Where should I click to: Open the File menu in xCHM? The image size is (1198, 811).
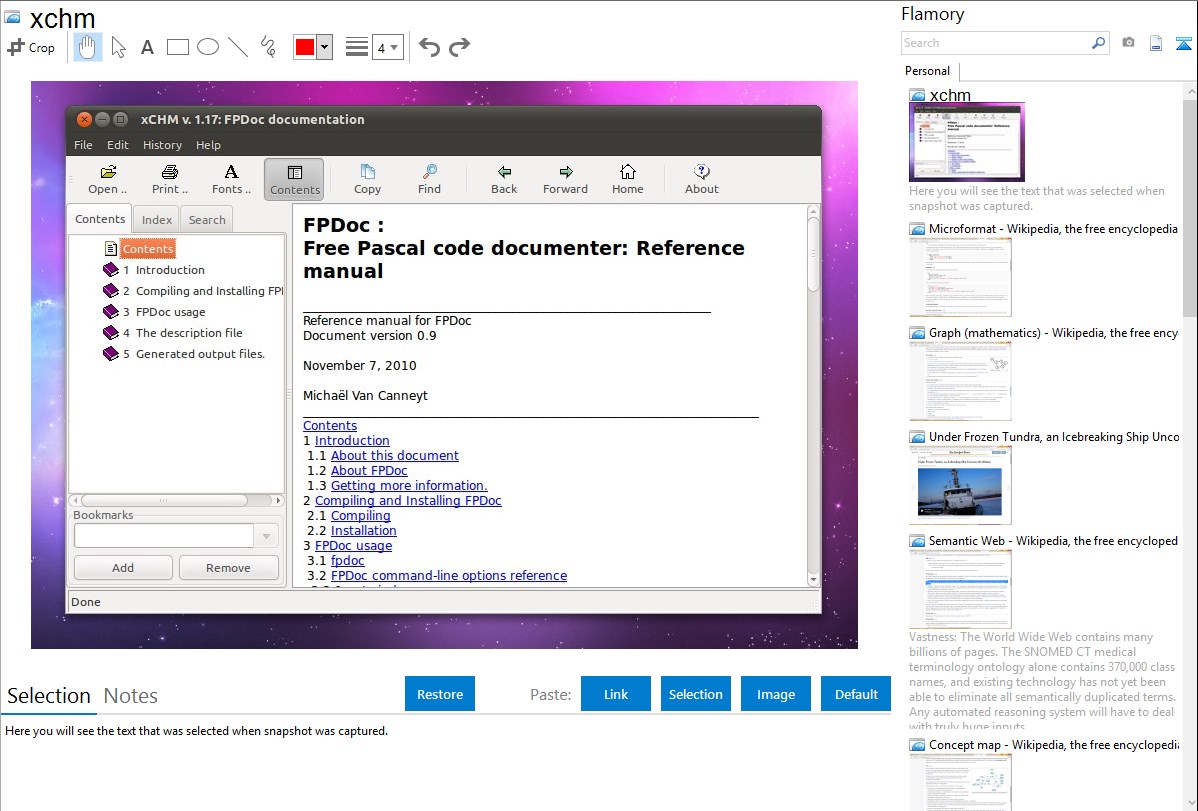click(83, 144)
